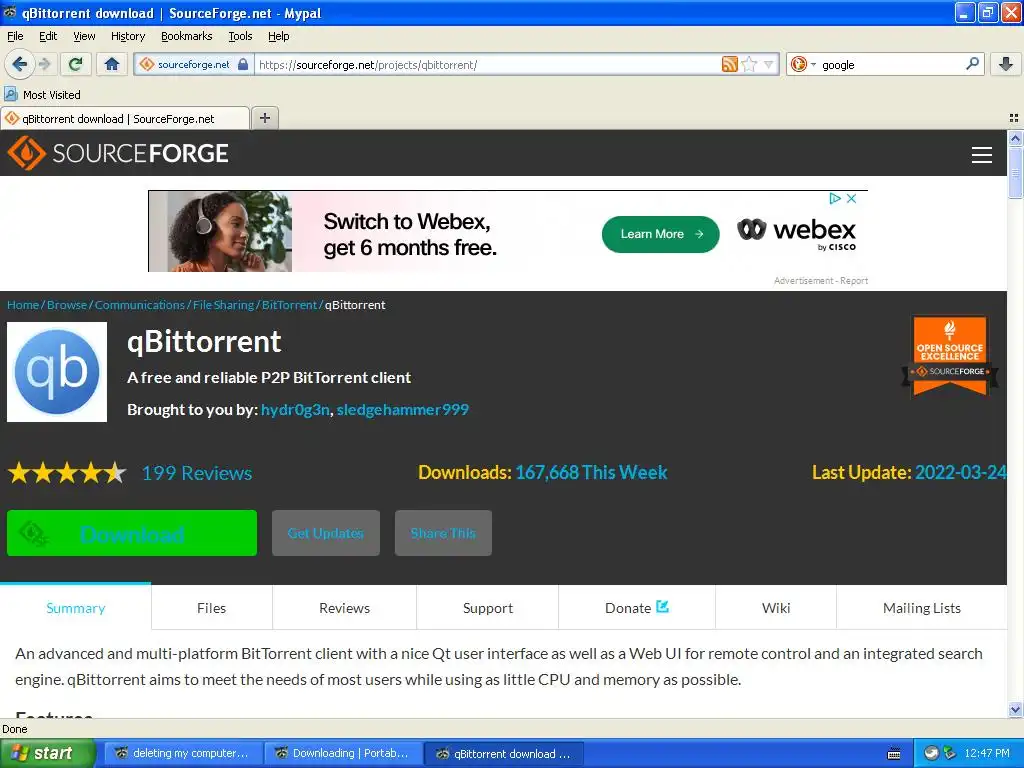Screen dimensions: 1024x768
Task: Click the star rating icons
Action: tap(67, 472)
